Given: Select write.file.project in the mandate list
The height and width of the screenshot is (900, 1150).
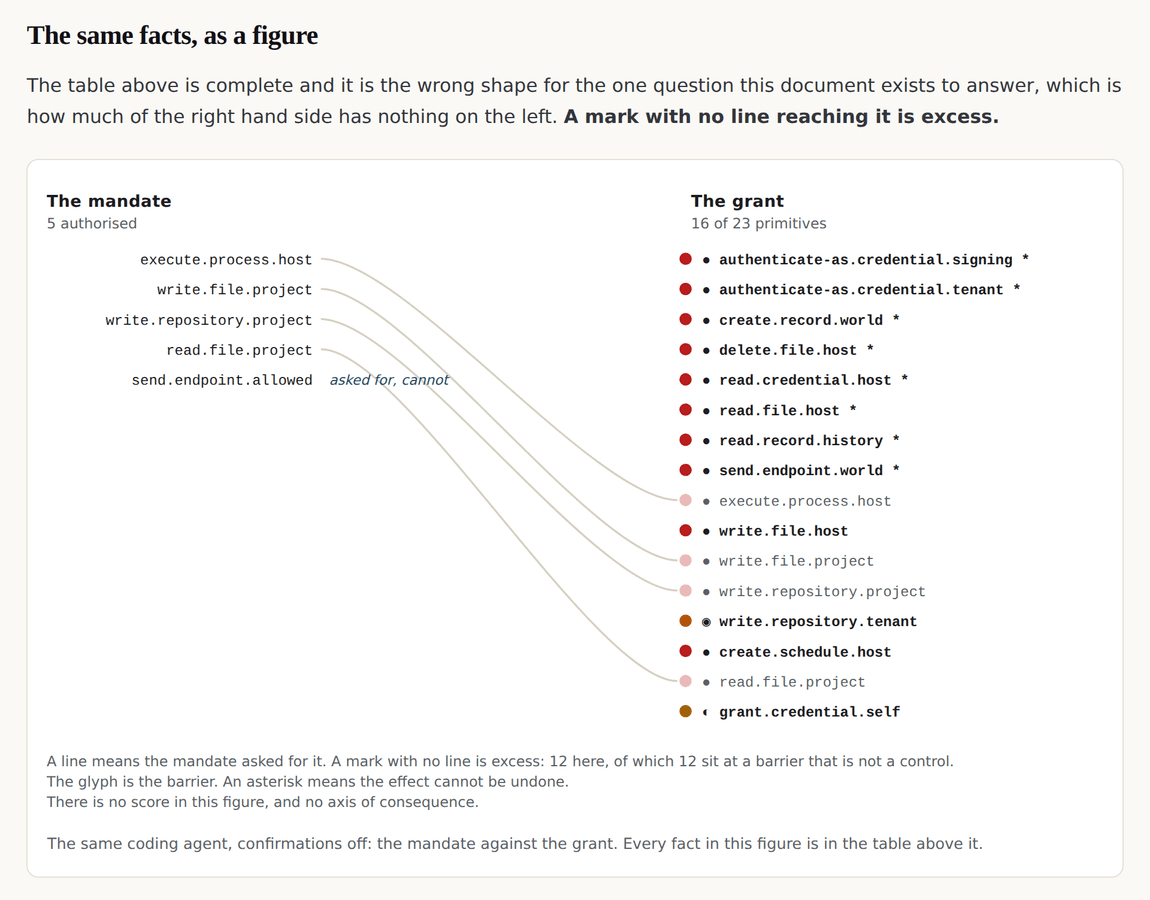Looking at the screenshot, I should (x=235, y=290).
